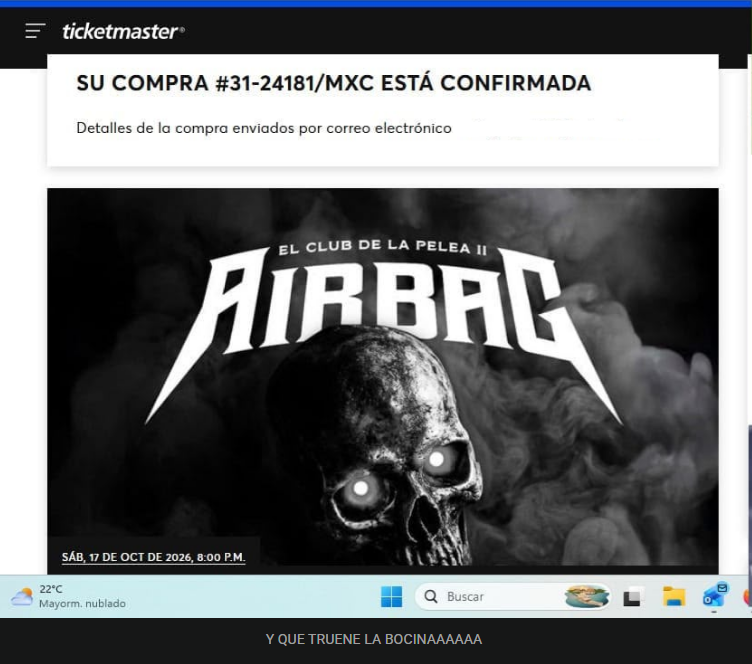Click the magnifier icon in taskbar search
This screenshot has width=752, height=664.
(431, 596)
